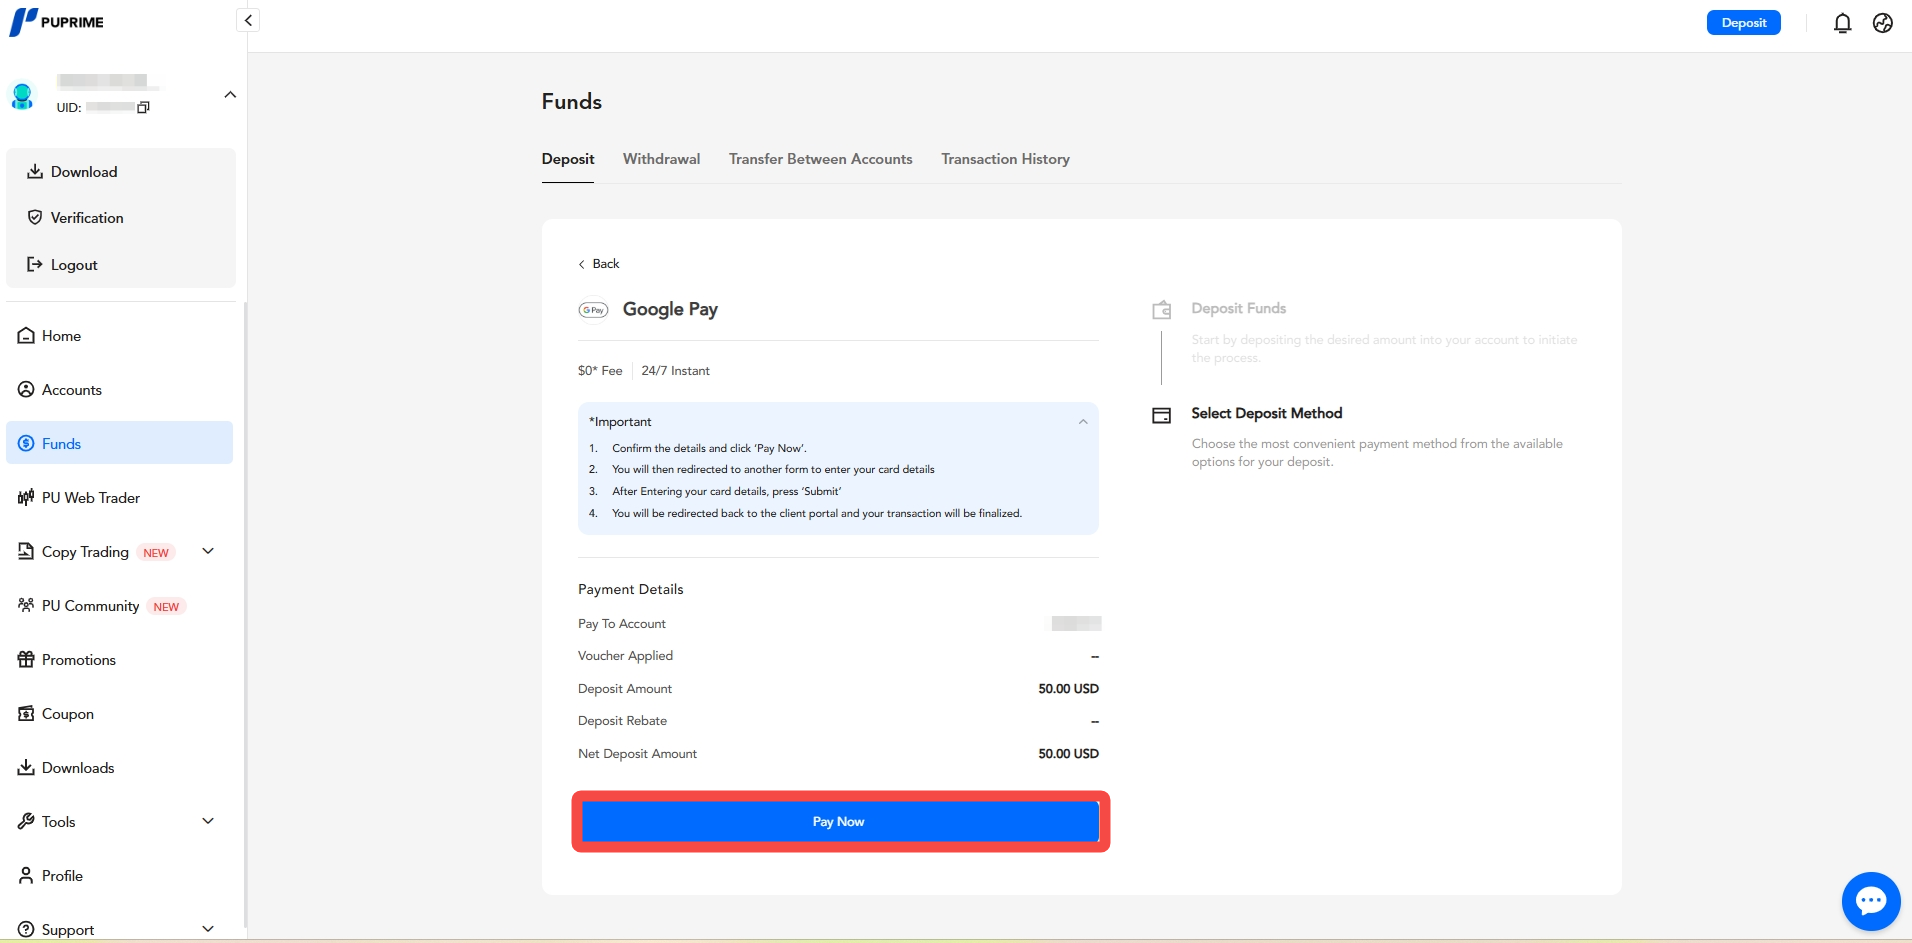Screen dimensions: 1912x943
Task: Click the Select Deposit Method step icon
Action: tap(1161, 415)
